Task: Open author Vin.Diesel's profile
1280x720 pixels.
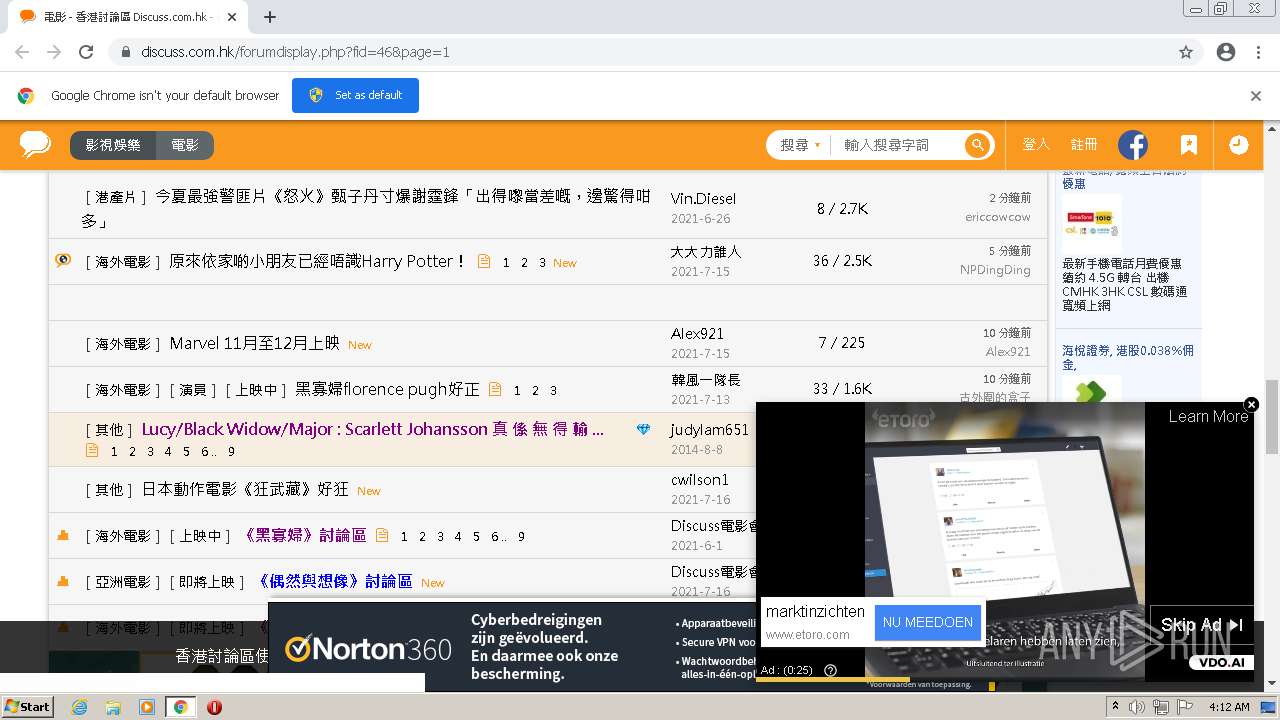Action: click(x=703, y=198)
